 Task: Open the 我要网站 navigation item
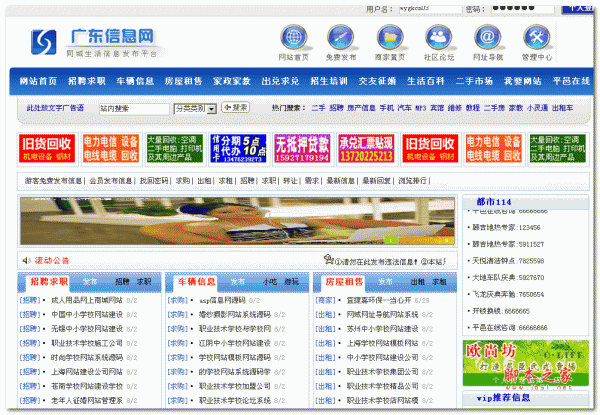pyautogui.click(x=522, y=81)
